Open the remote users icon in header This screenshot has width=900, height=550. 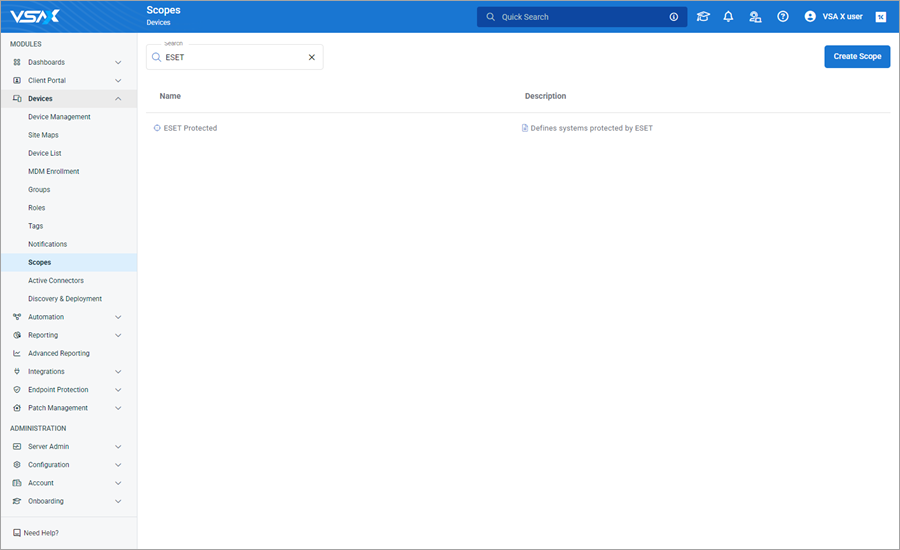tap(755, 17)
